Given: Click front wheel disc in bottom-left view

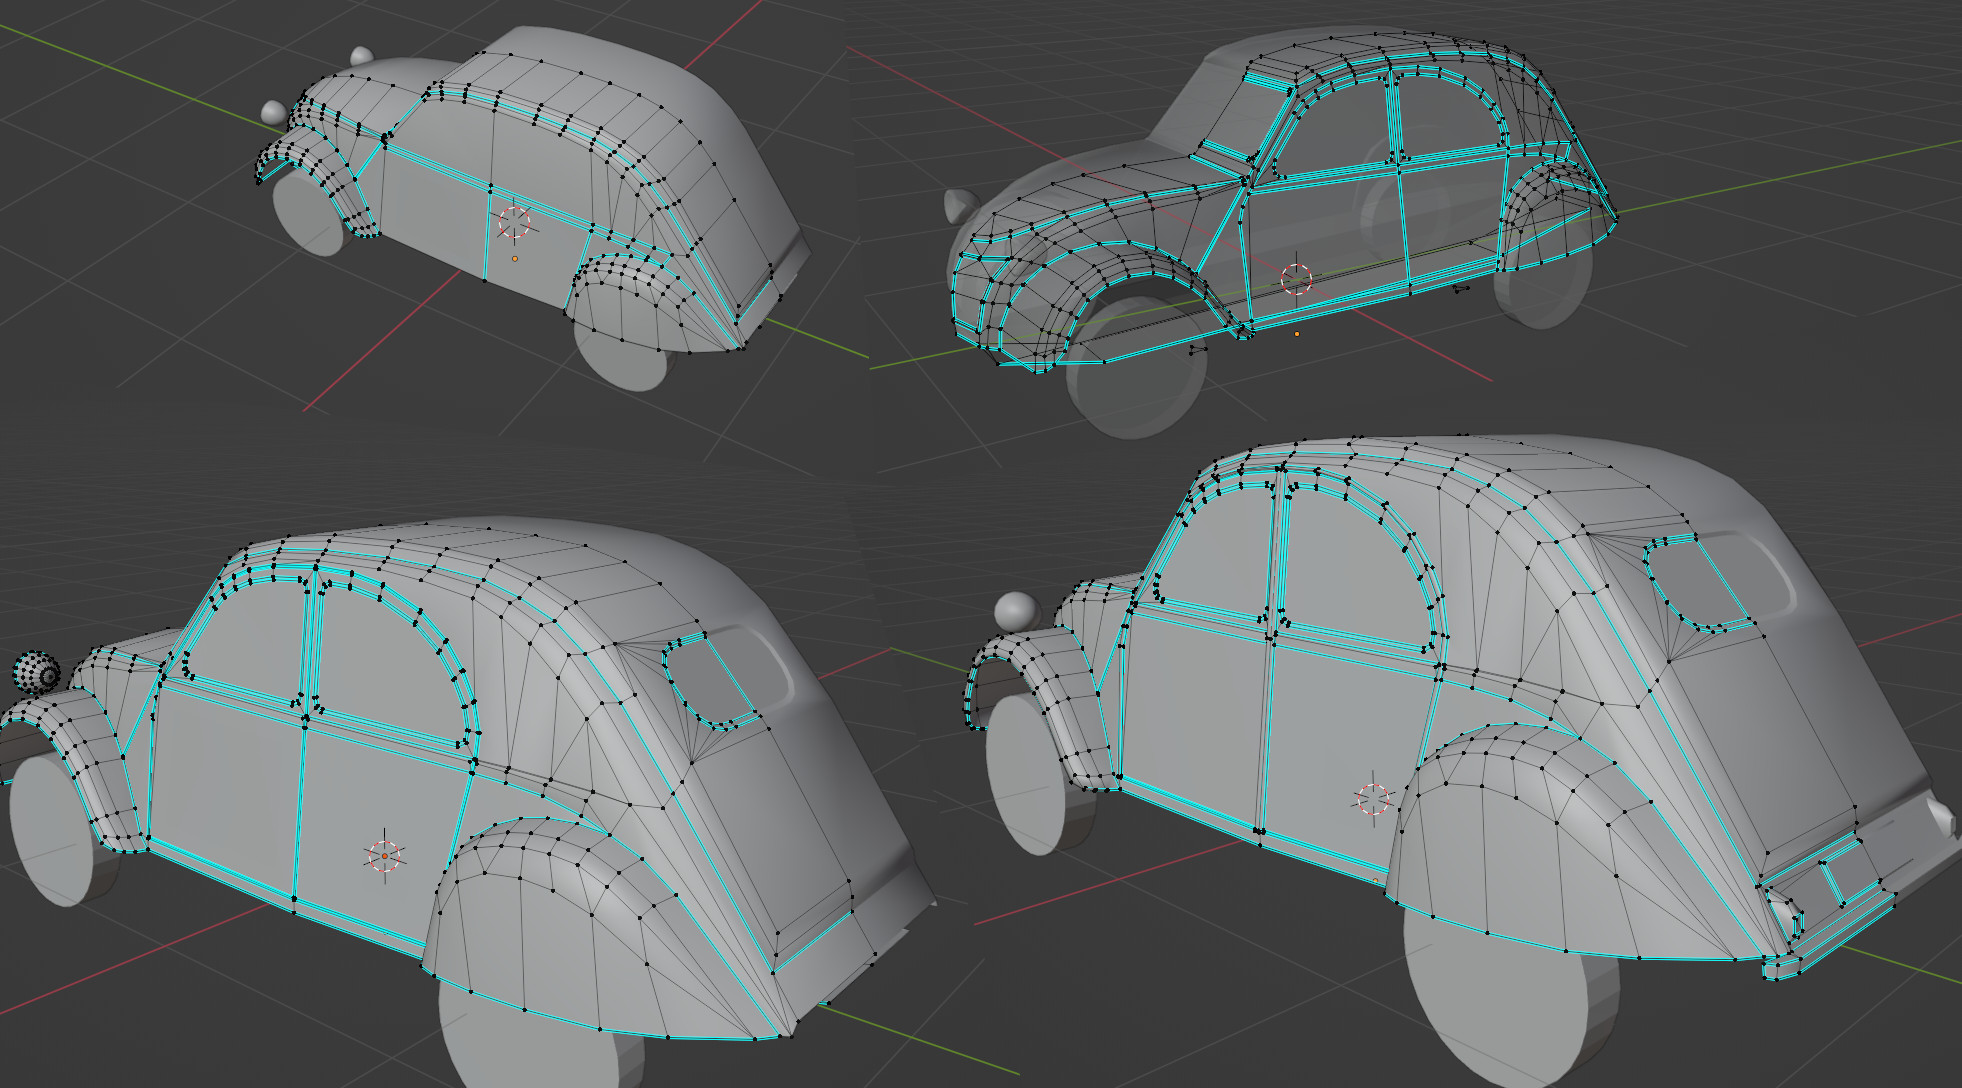Looking at the screenshot, I should click(50, 830).
